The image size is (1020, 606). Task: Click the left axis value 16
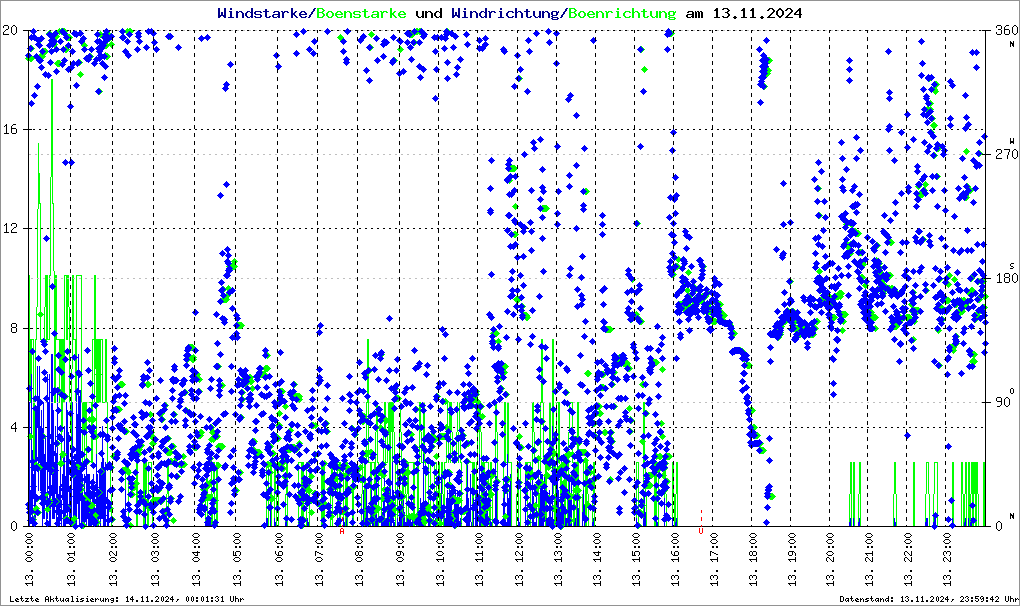pyautogui.click(x=10, y=129)
